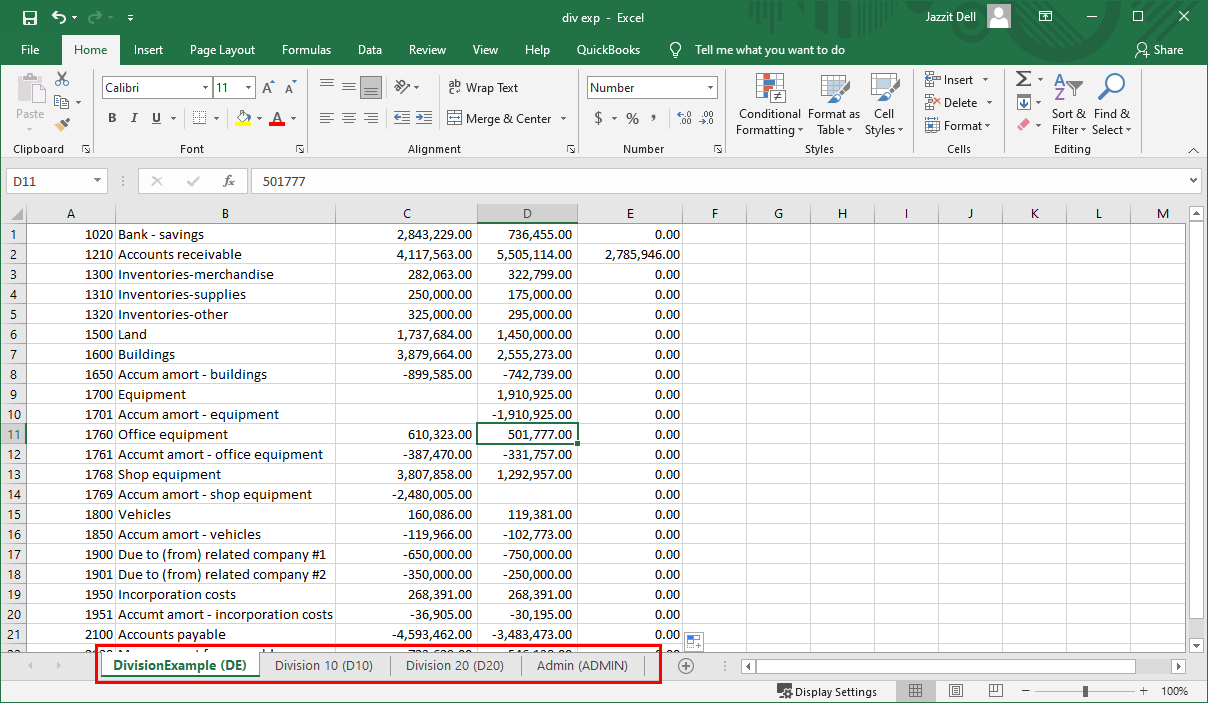Click cell B6 containing Land
Image resolution: width=1208 pixels, height=703 pixels.
tap(225, 334)
